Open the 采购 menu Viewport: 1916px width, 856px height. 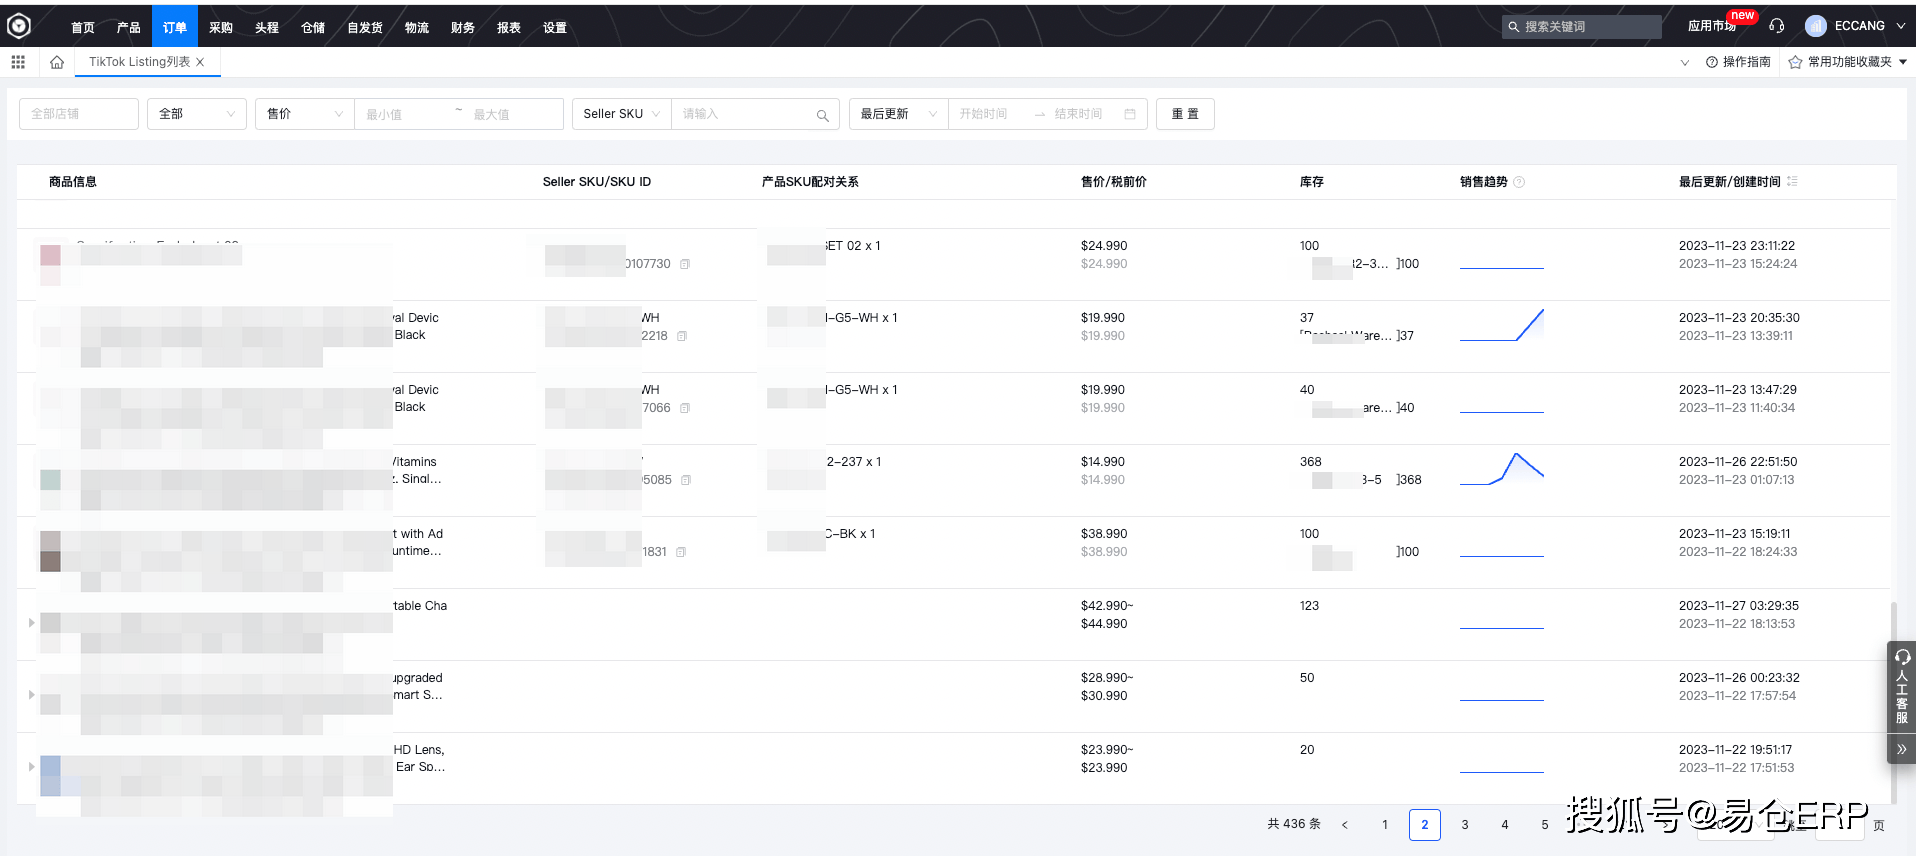click(x=221, y=27)
